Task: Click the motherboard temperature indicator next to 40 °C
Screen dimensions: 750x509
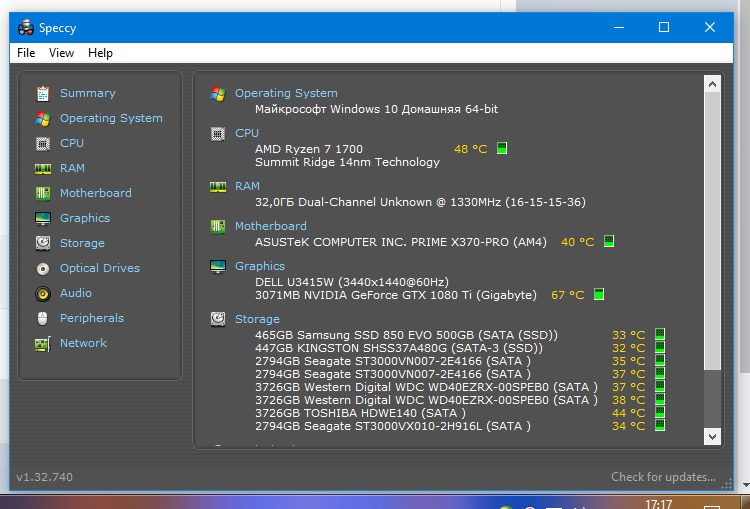Action: click(609, 241)
